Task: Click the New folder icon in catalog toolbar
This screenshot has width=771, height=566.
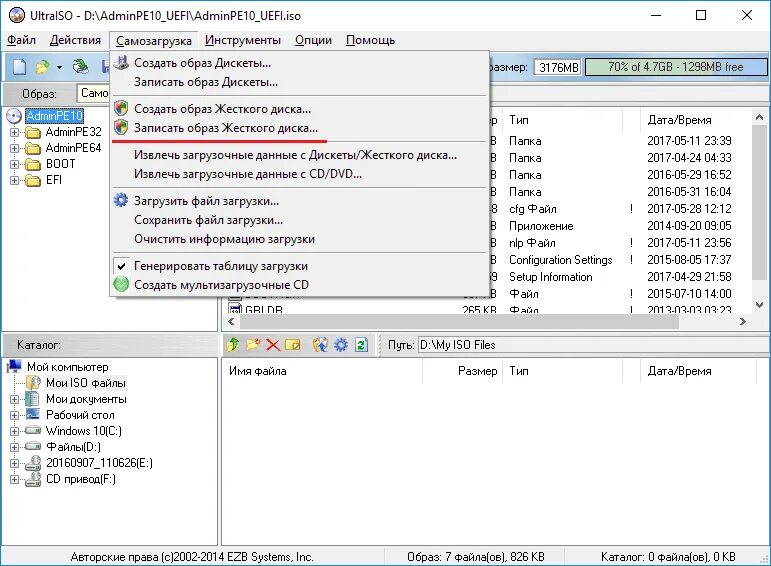Action: 253,345
